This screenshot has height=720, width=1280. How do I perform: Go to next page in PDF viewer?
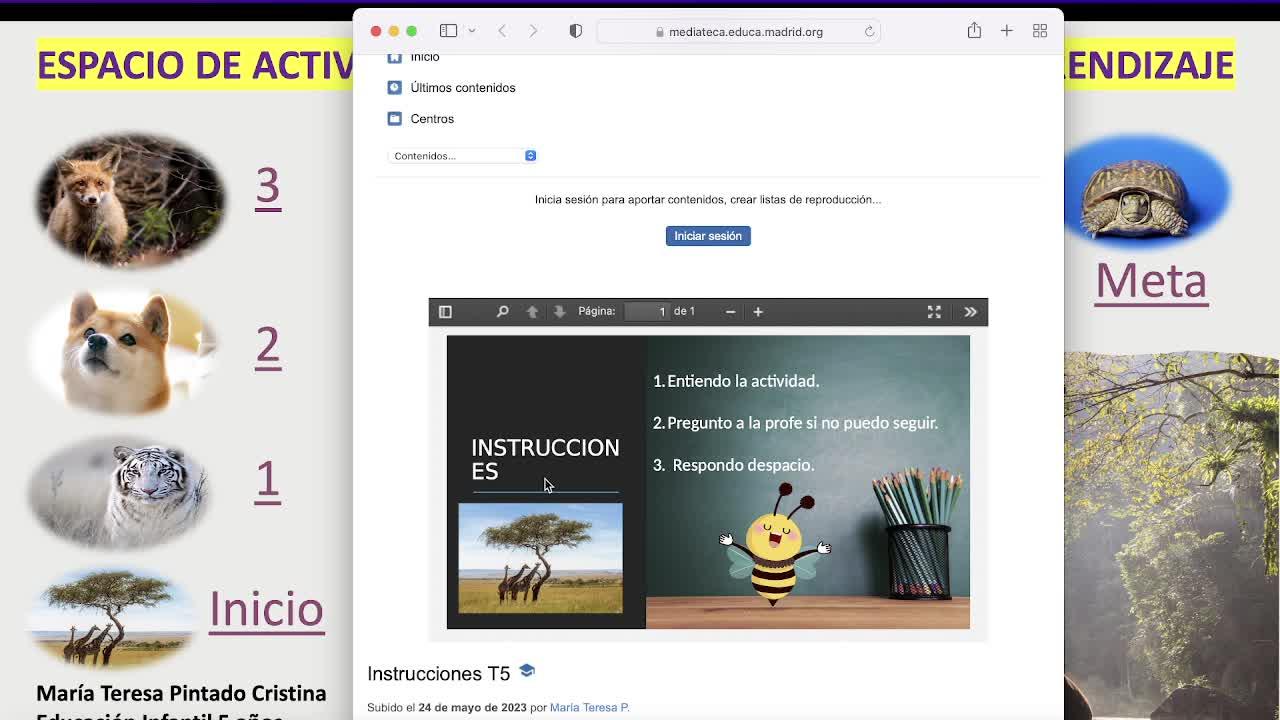(x=559, y=312)
